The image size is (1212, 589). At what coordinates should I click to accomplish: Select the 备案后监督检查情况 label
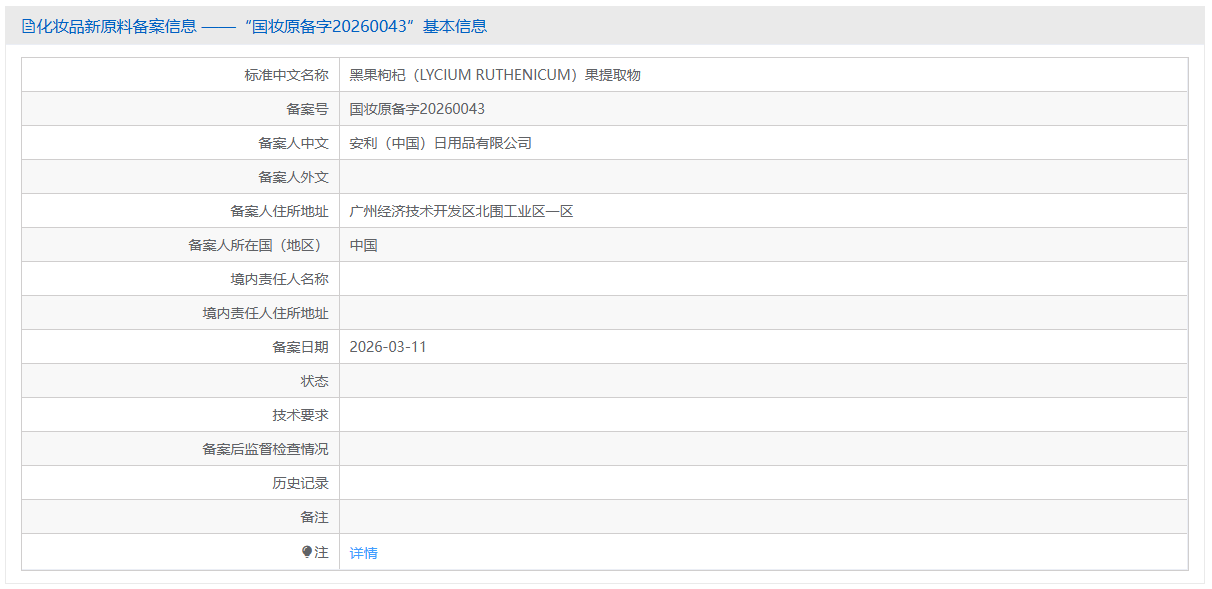(x=265, y=449)
